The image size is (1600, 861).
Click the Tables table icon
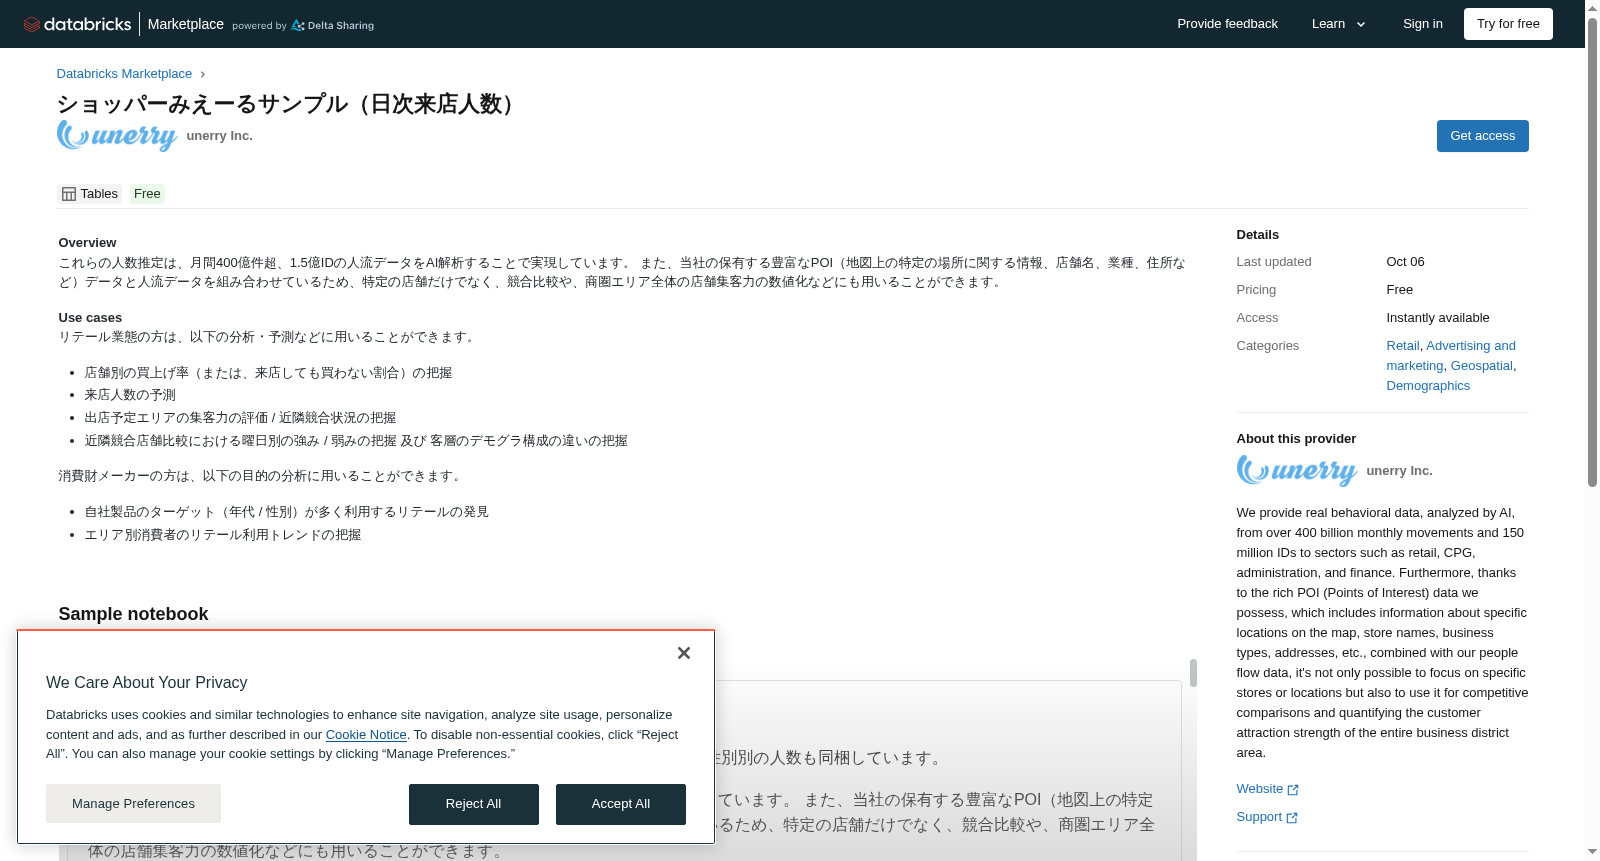click(x=69, y=194)
